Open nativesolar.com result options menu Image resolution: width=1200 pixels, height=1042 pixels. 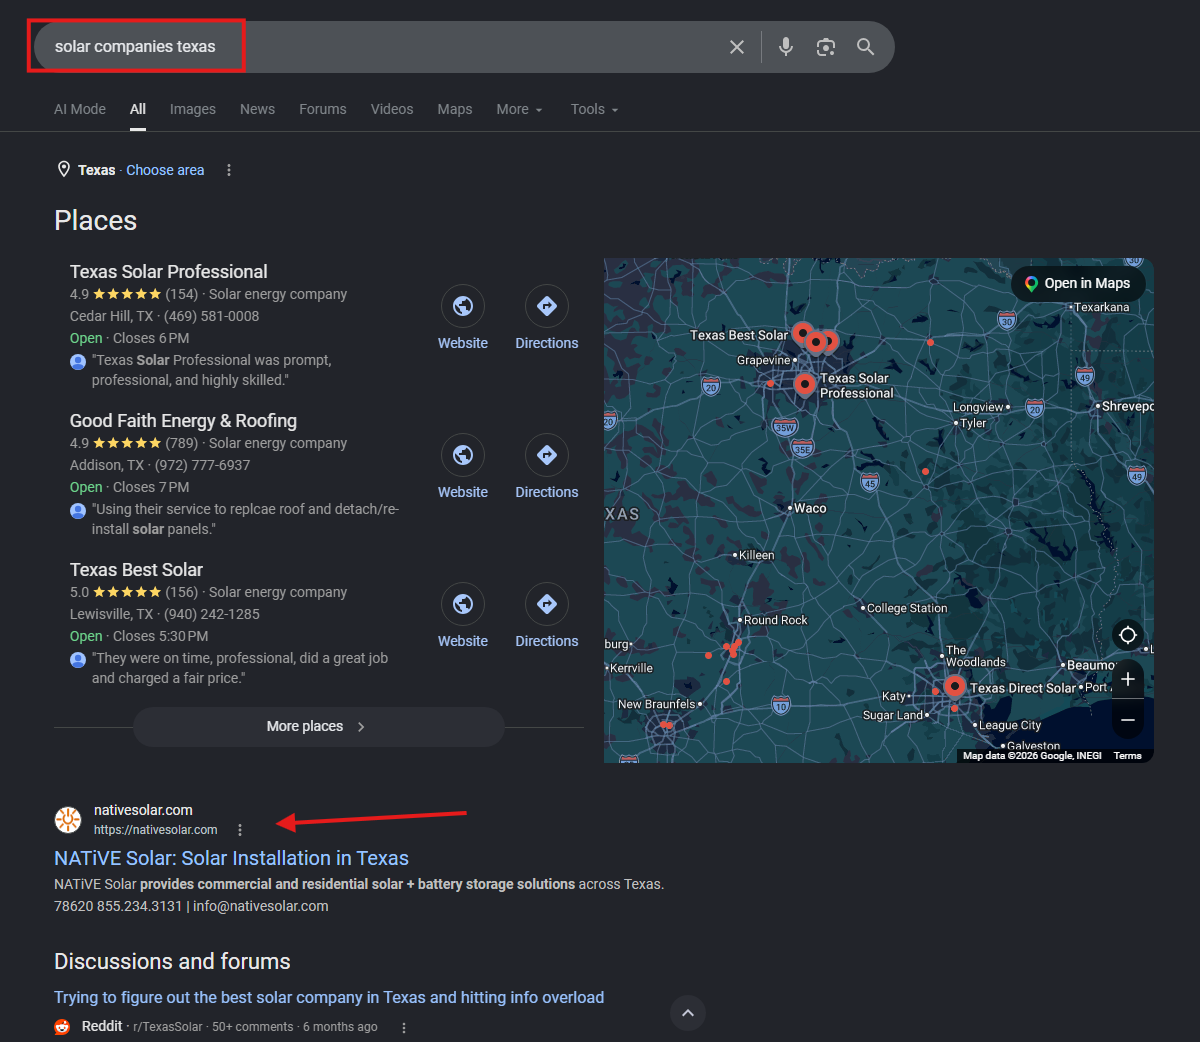pos(240,830)
